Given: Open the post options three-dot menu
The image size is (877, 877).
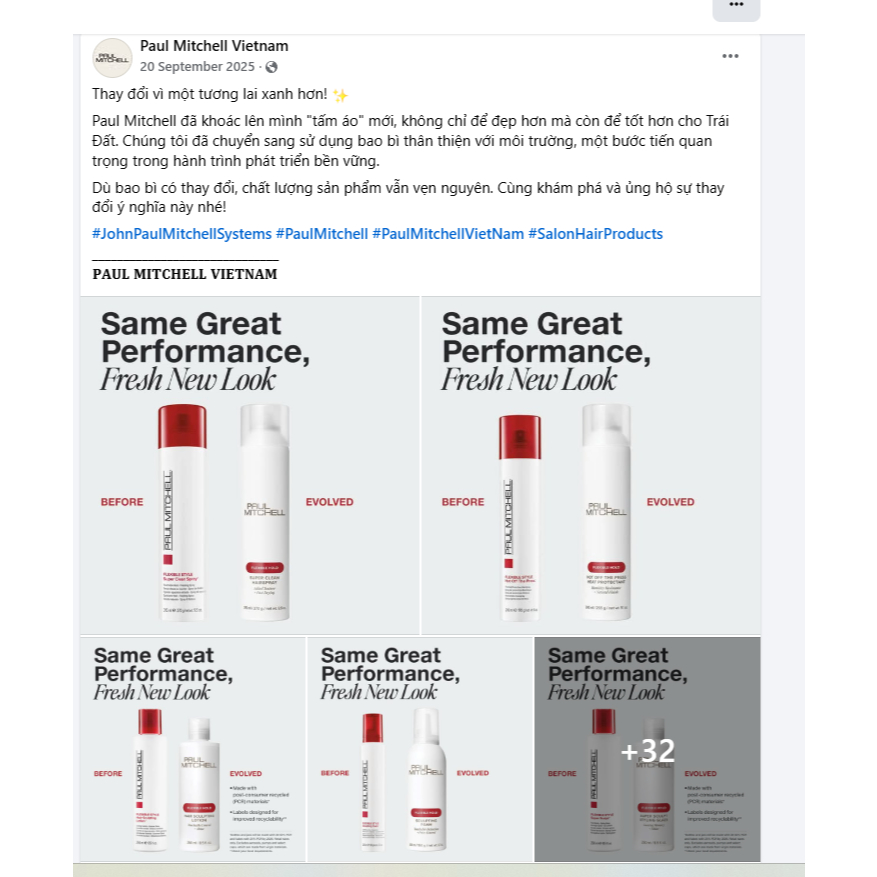Looking at the screenshot, I should (730, 56).
